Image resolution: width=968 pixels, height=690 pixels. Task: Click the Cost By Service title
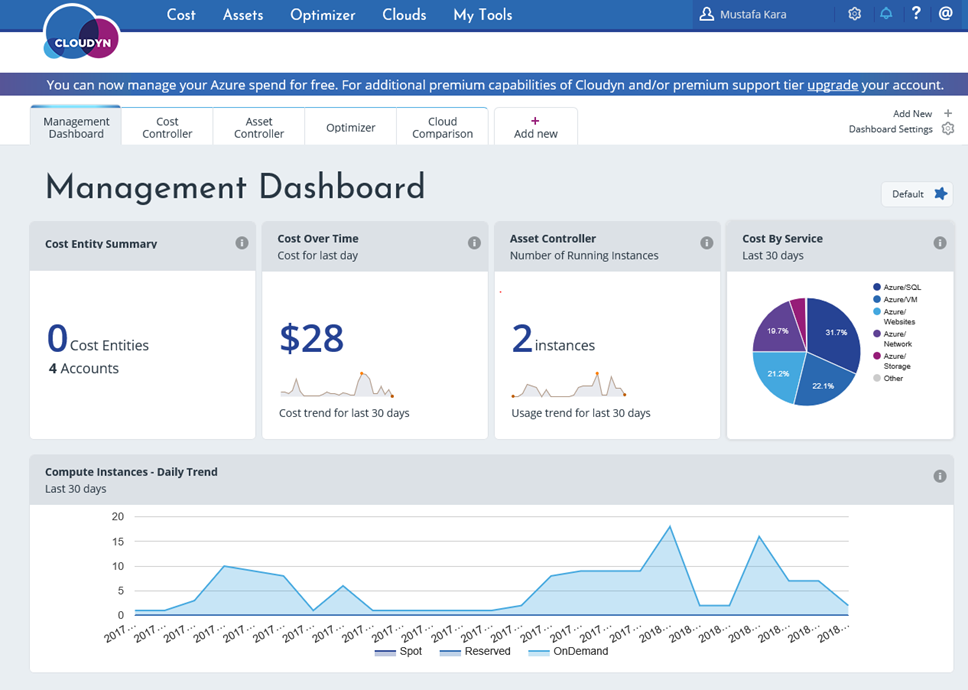pyautogui.click(x=782, y=238)
